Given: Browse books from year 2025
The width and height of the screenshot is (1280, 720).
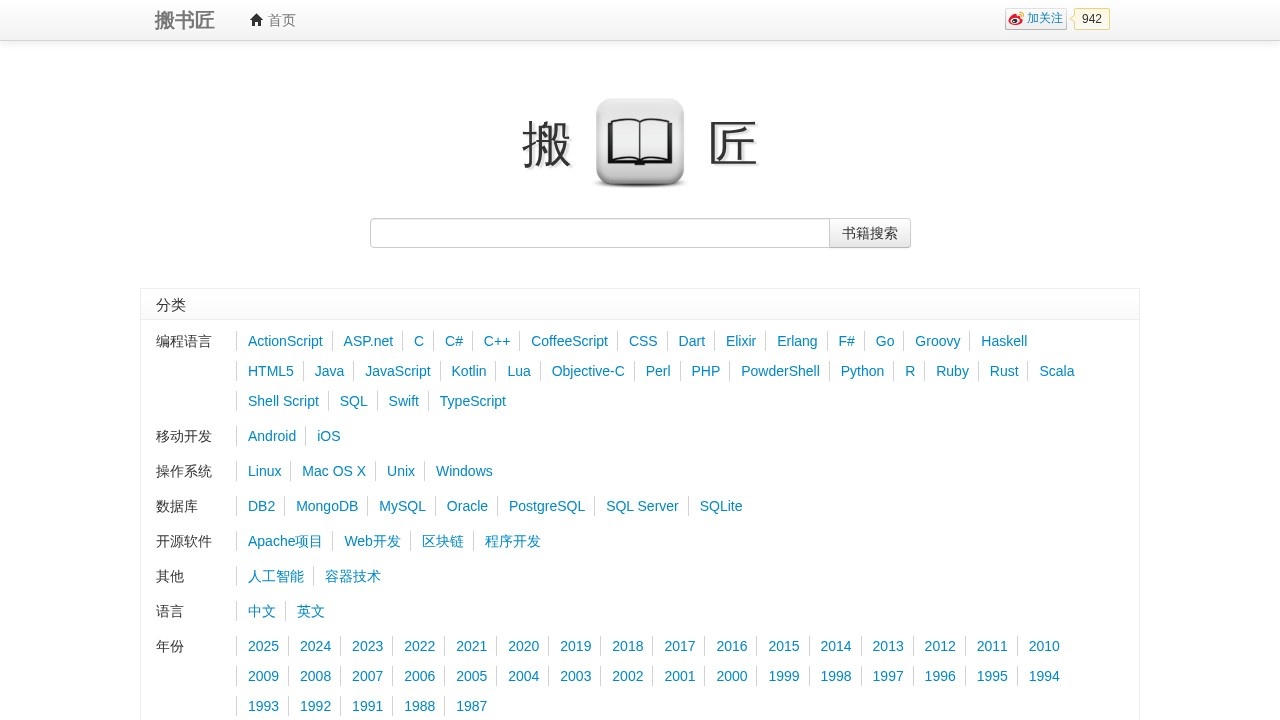Looking at the screenshot, I should coord(263,646).
